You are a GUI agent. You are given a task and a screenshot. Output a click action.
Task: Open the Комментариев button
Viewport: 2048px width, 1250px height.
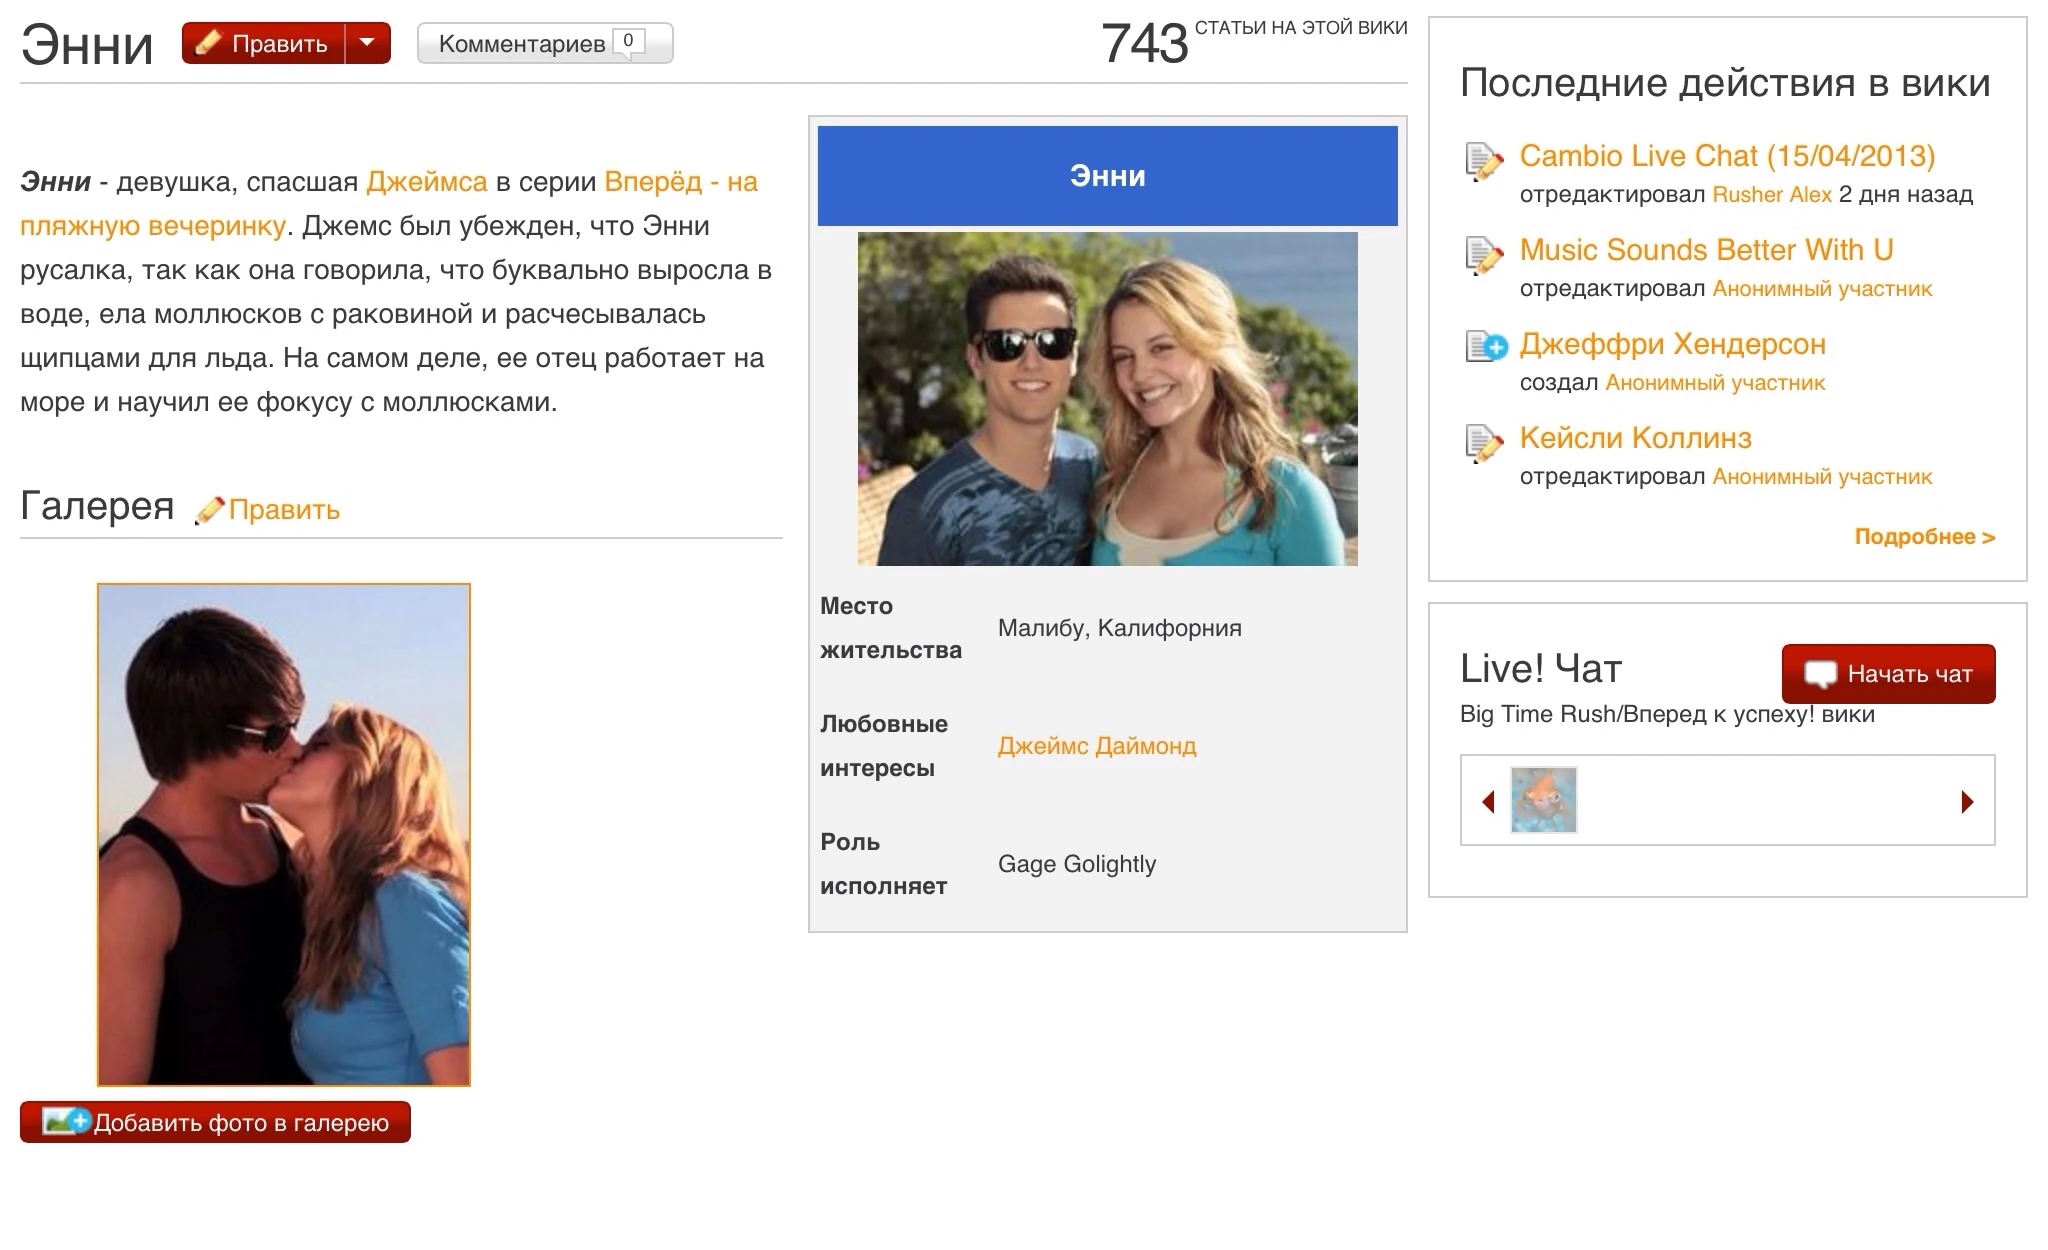pos(522,44)
